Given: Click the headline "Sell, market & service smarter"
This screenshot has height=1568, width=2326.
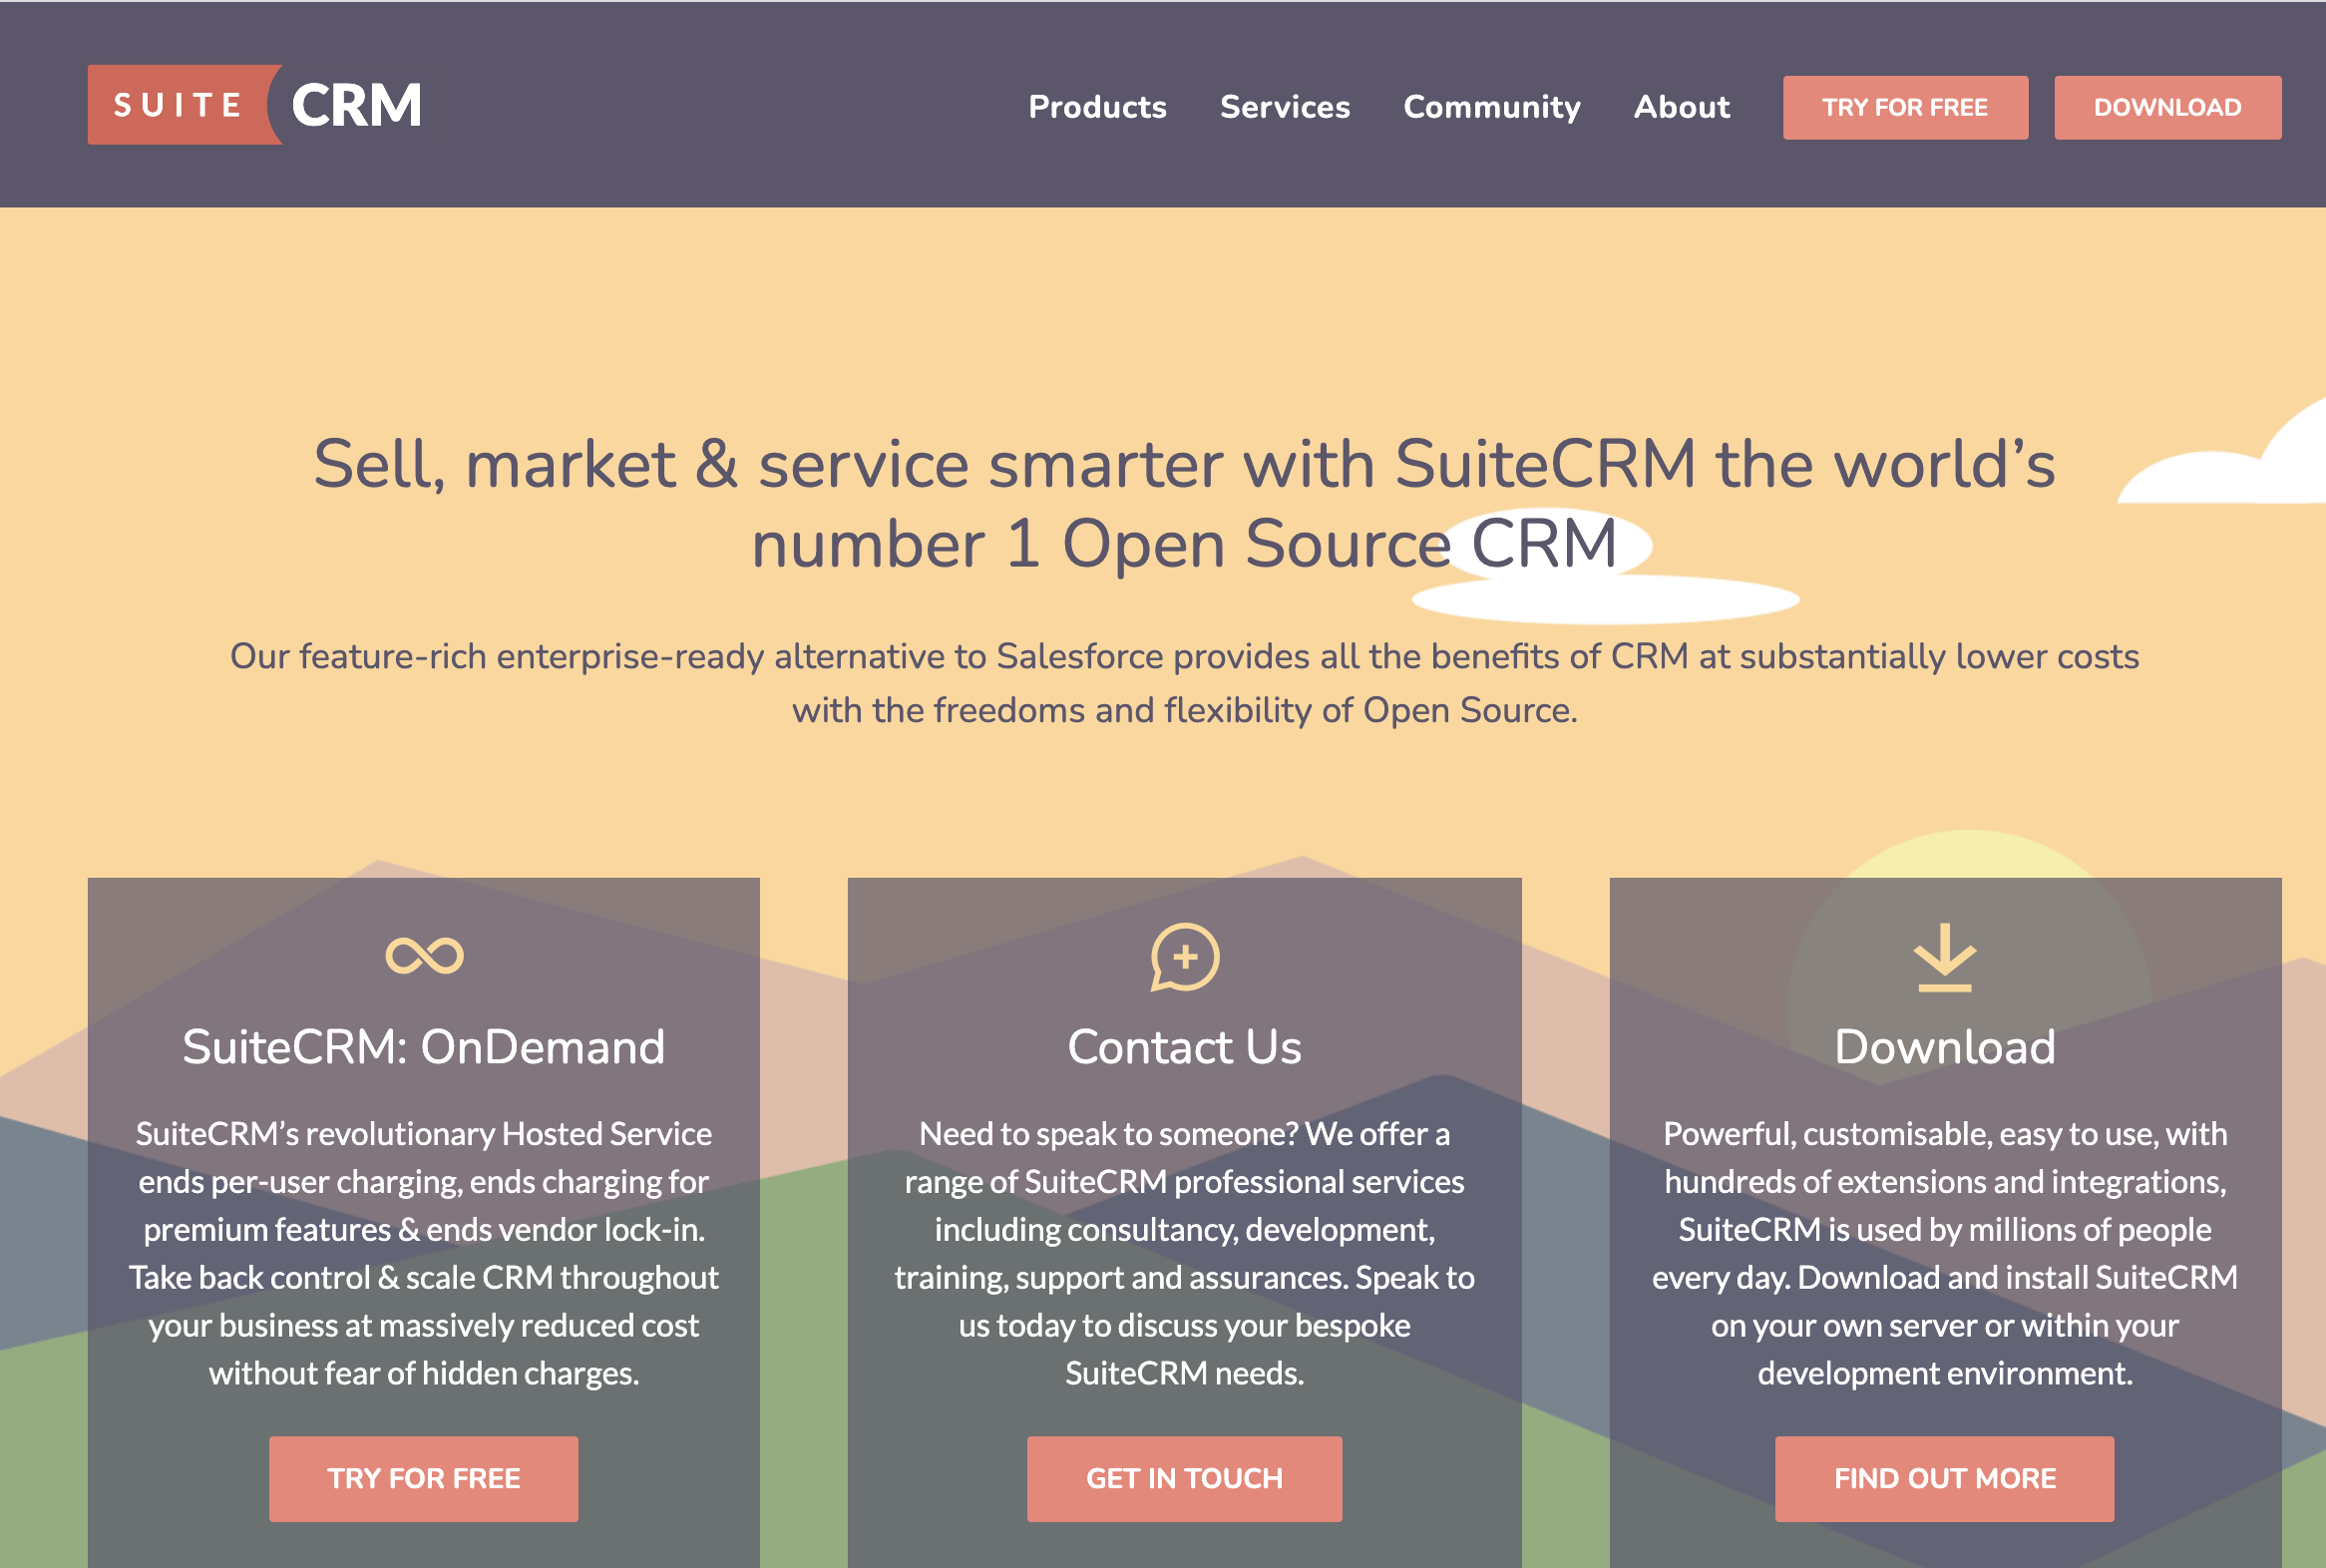Looking at the screenshot, I should click(x=1185, y=504).
